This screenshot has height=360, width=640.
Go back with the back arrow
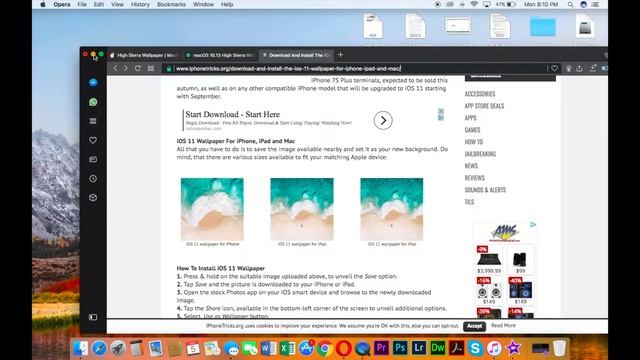pos(116,68)
